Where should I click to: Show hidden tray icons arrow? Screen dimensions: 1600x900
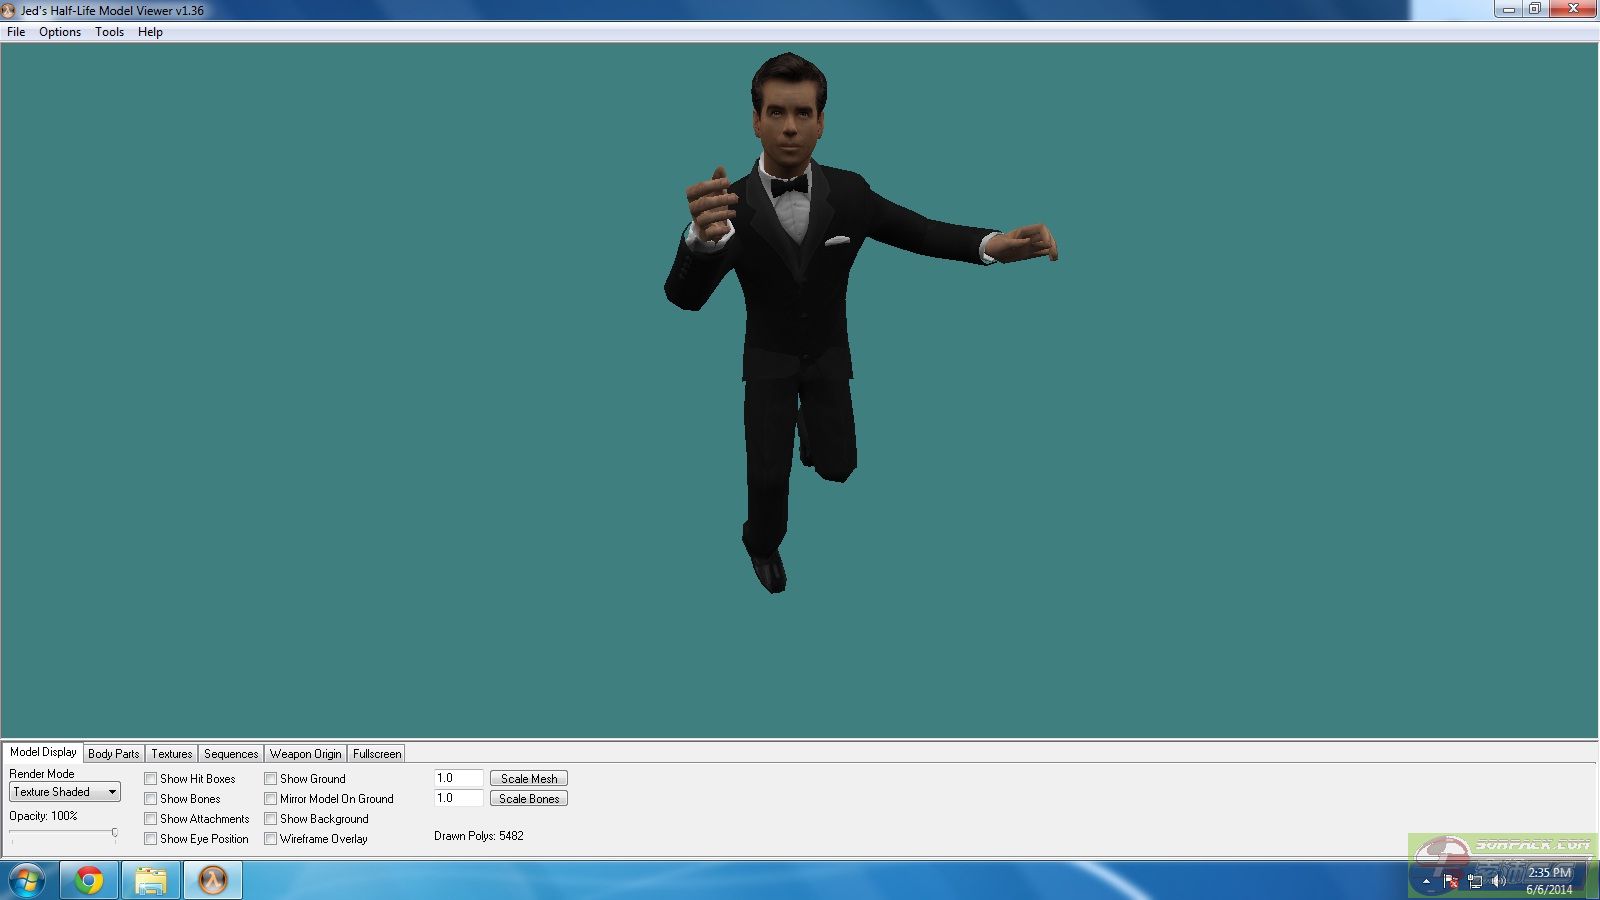tap(1426, 881)
